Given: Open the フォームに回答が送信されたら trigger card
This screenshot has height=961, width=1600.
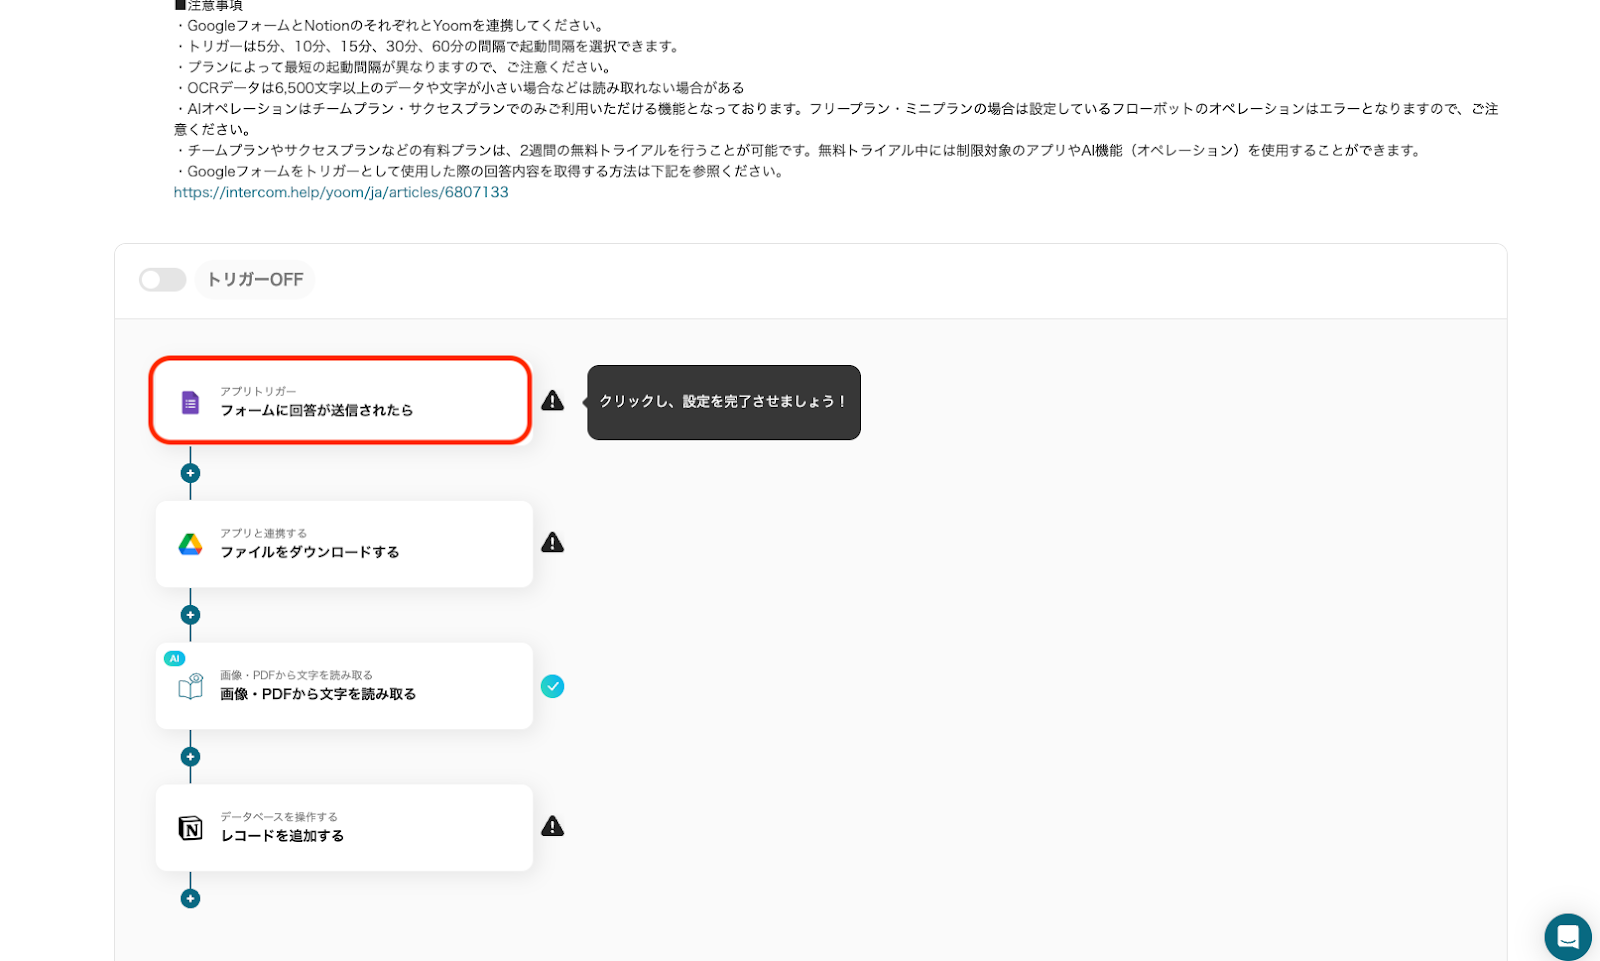Looking at the screenshot, I should pyautogui.click(x=340, y=401).
